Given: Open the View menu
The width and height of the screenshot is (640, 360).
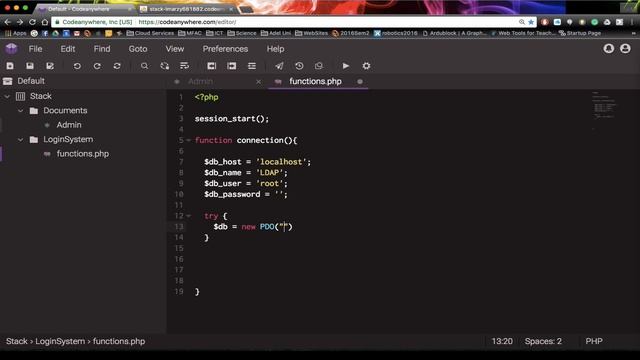Looking at the screenshot, I should (175, 49).
